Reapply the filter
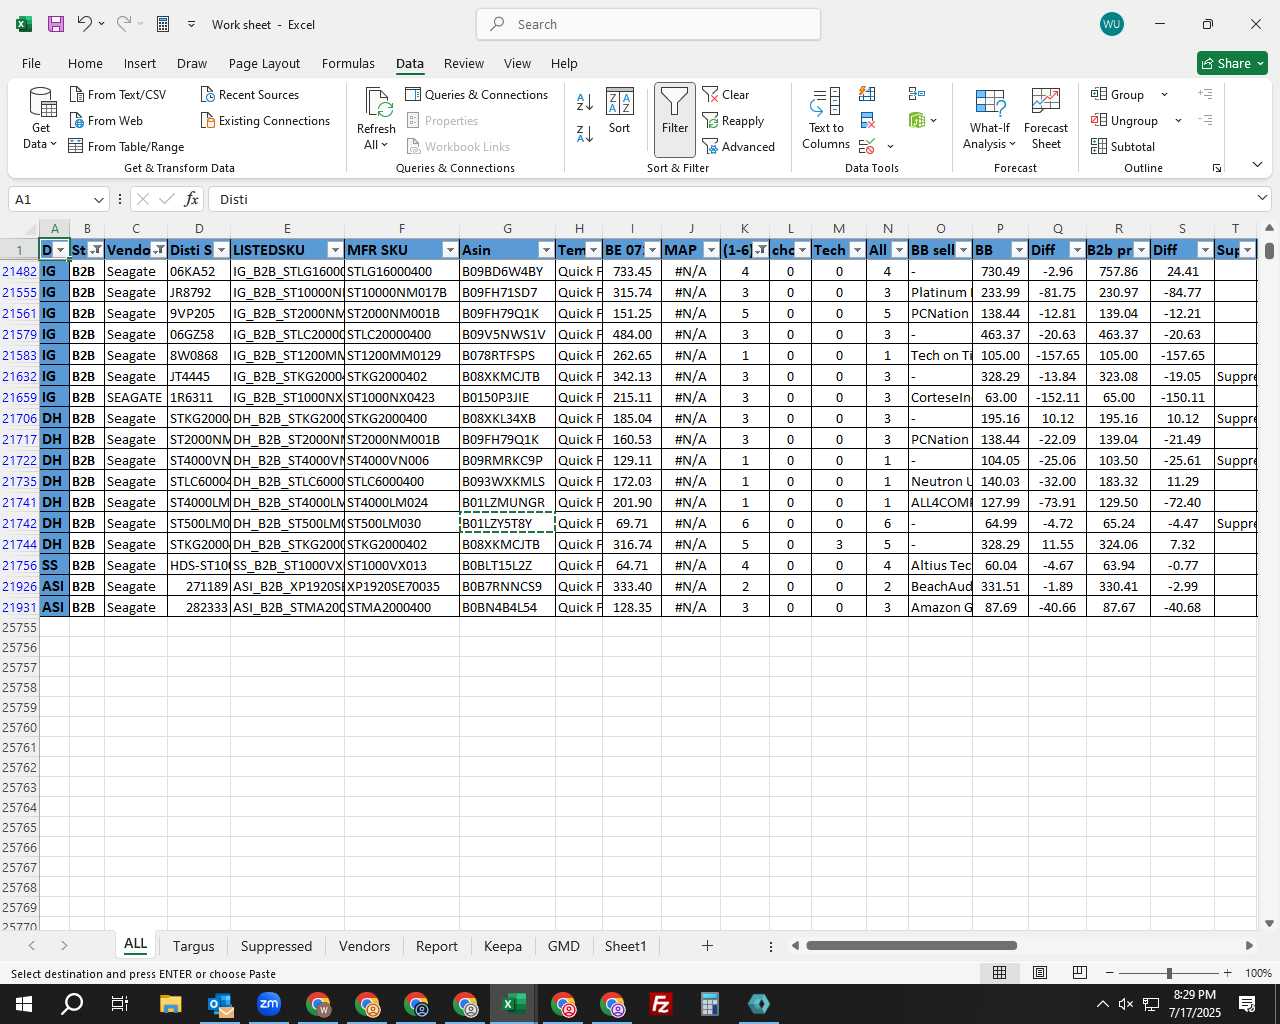Viewport: 1280px width, 1024px height. 733,120
